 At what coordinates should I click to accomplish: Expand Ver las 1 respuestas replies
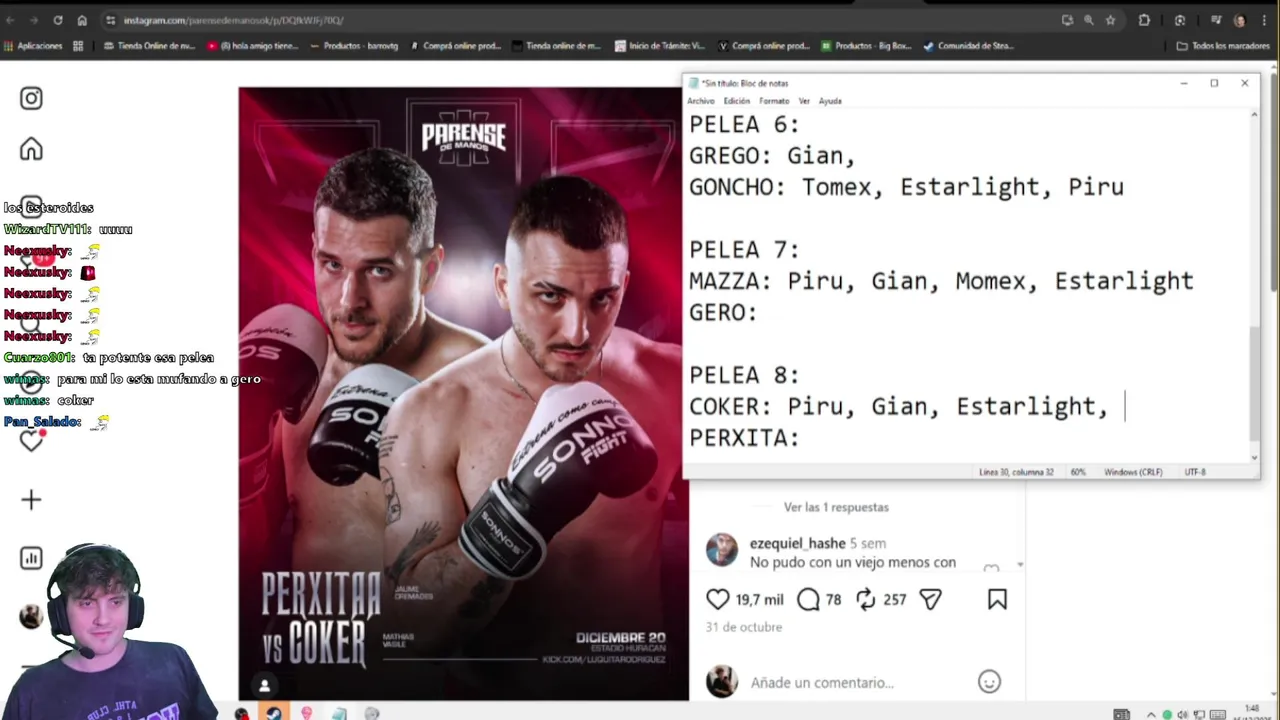tap(836, 507)
